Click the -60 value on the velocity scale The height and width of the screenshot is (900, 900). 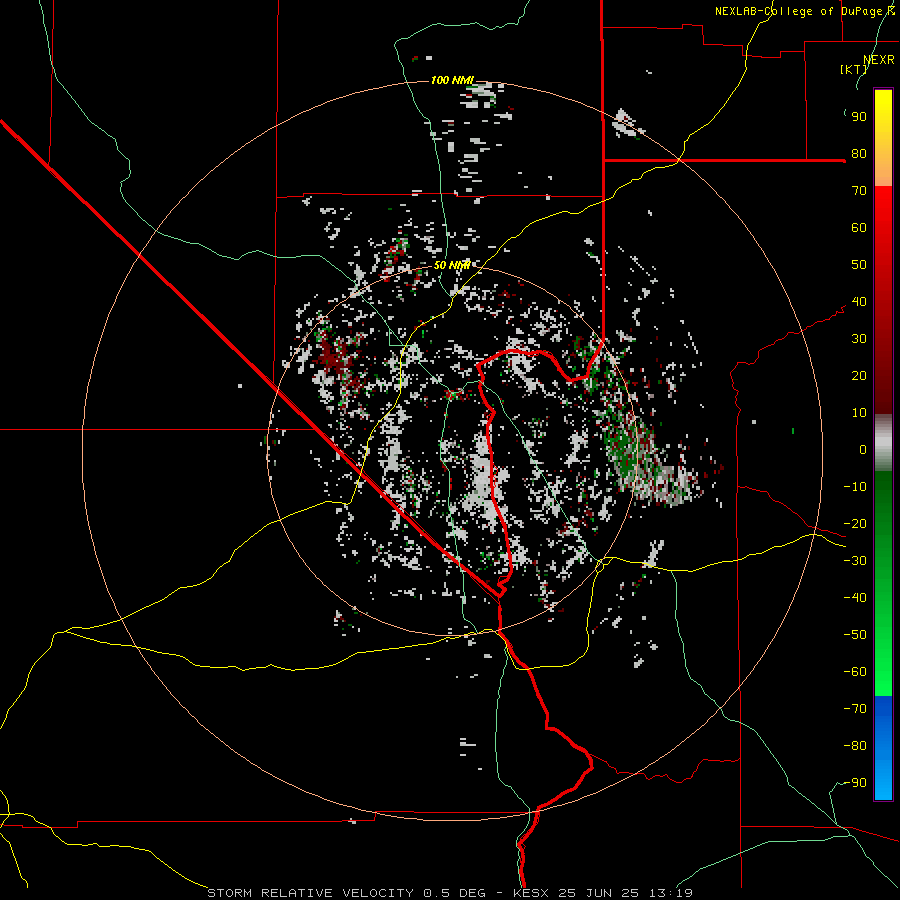[x=855, y=672]
